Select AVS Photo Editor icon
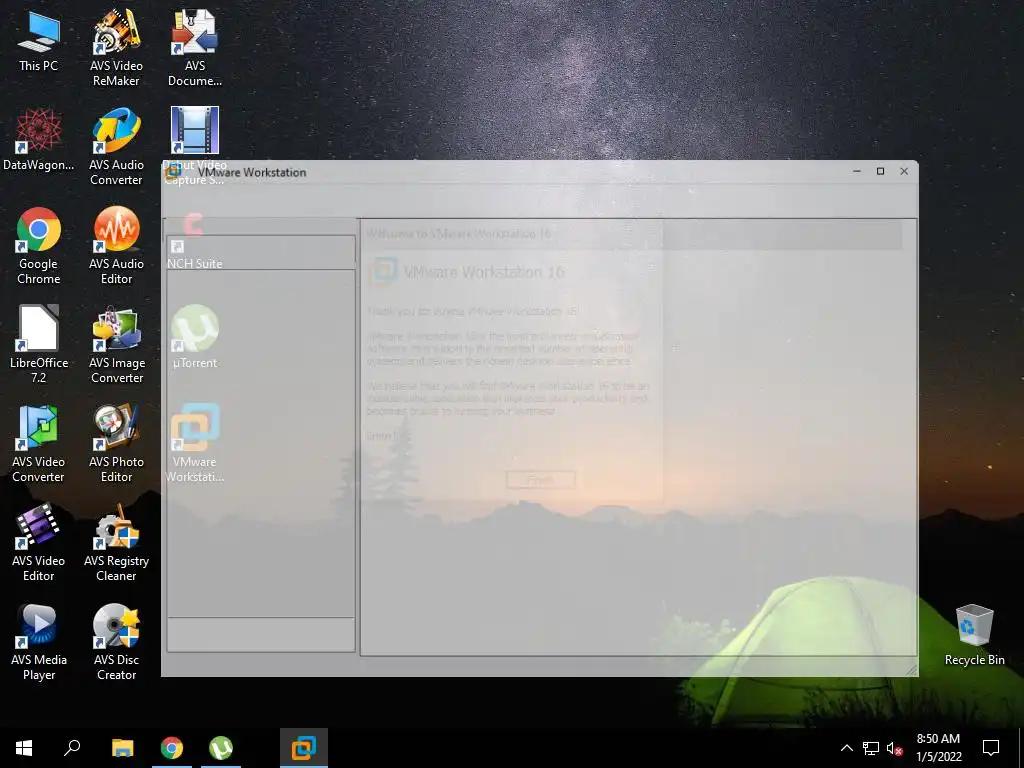The width and height of the screenshot is (1024, 768). 116,444
